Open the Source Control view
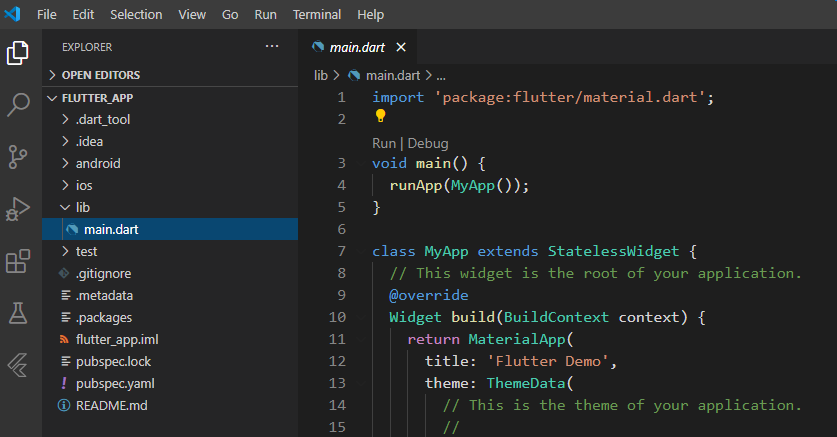This screenshot has height=437, width=837. click(18, 157)
